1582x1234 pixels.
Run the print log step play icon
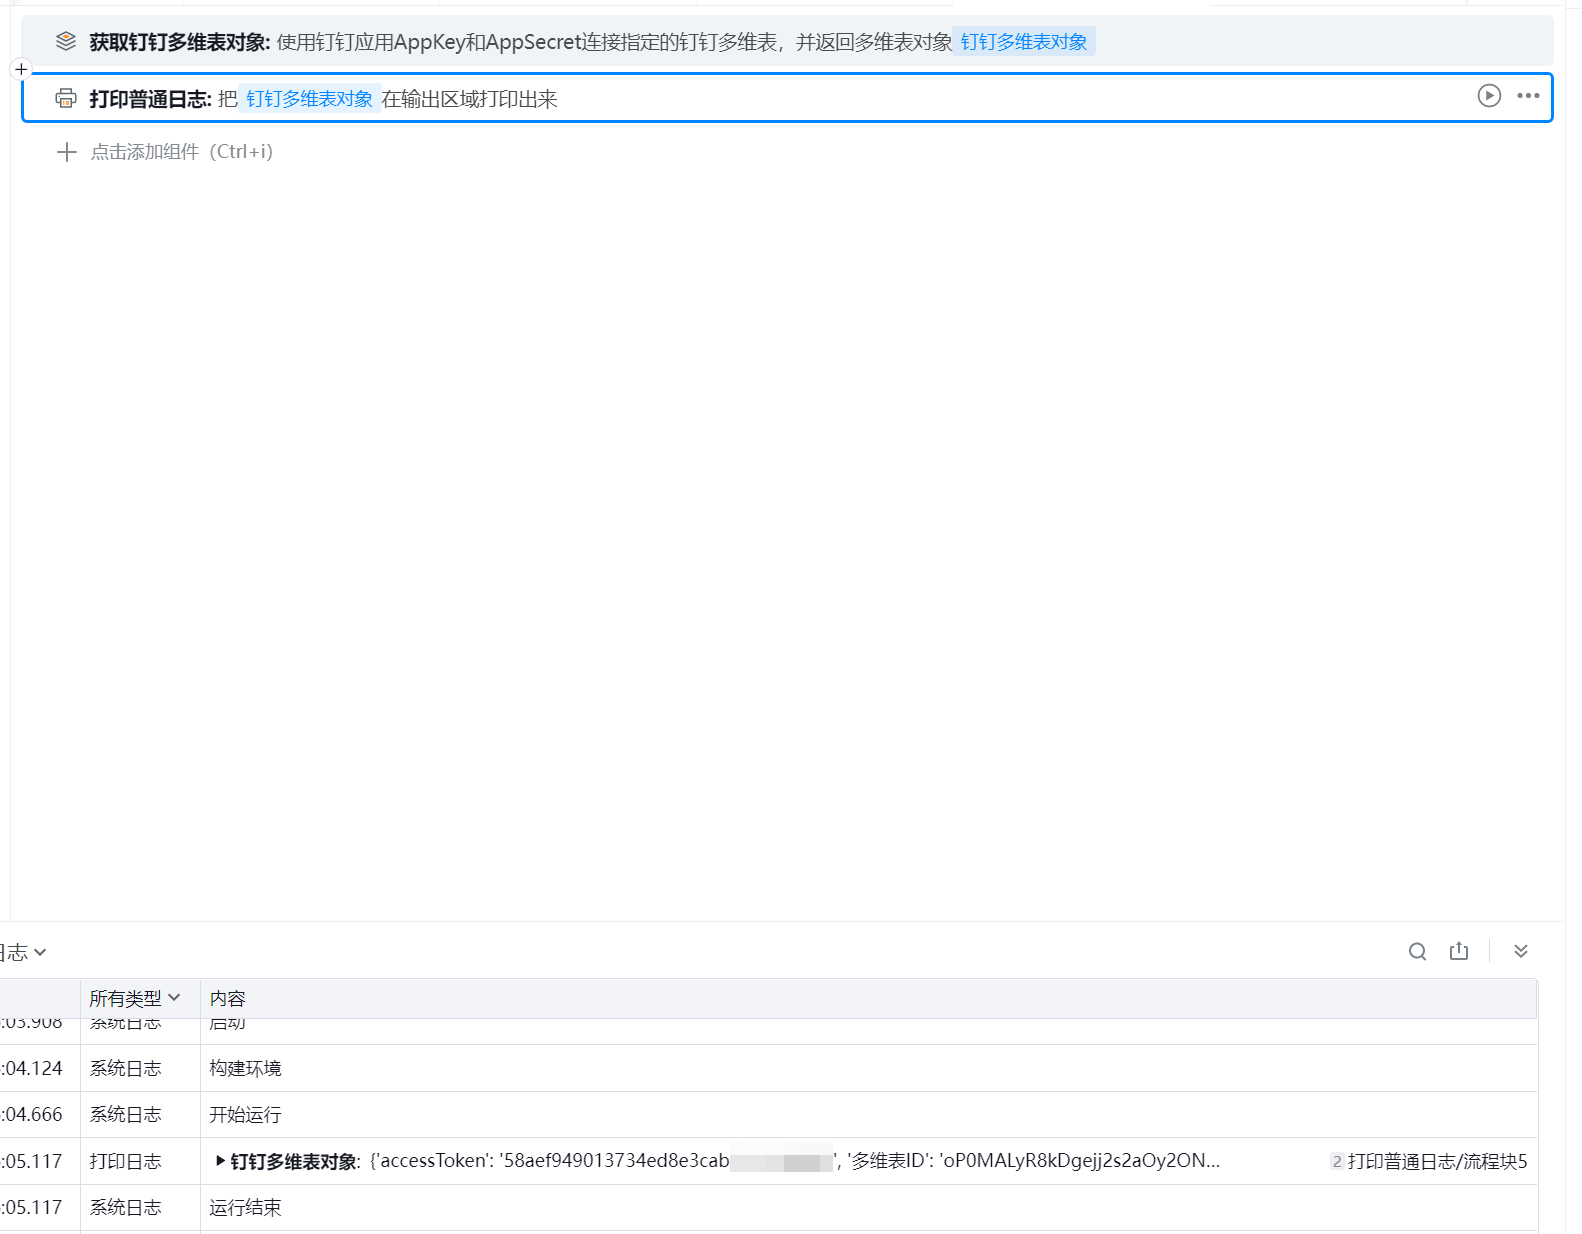click(x=1489, y=96)
